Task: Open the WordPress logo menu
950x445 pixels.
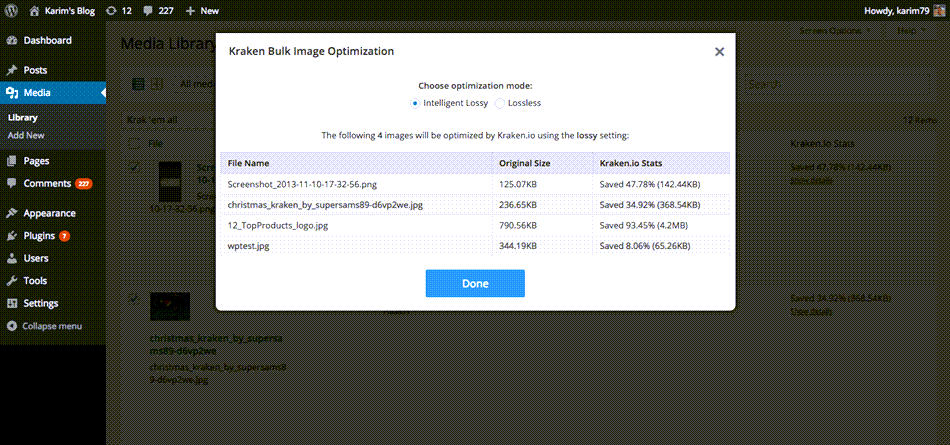Action: [12, 10]
